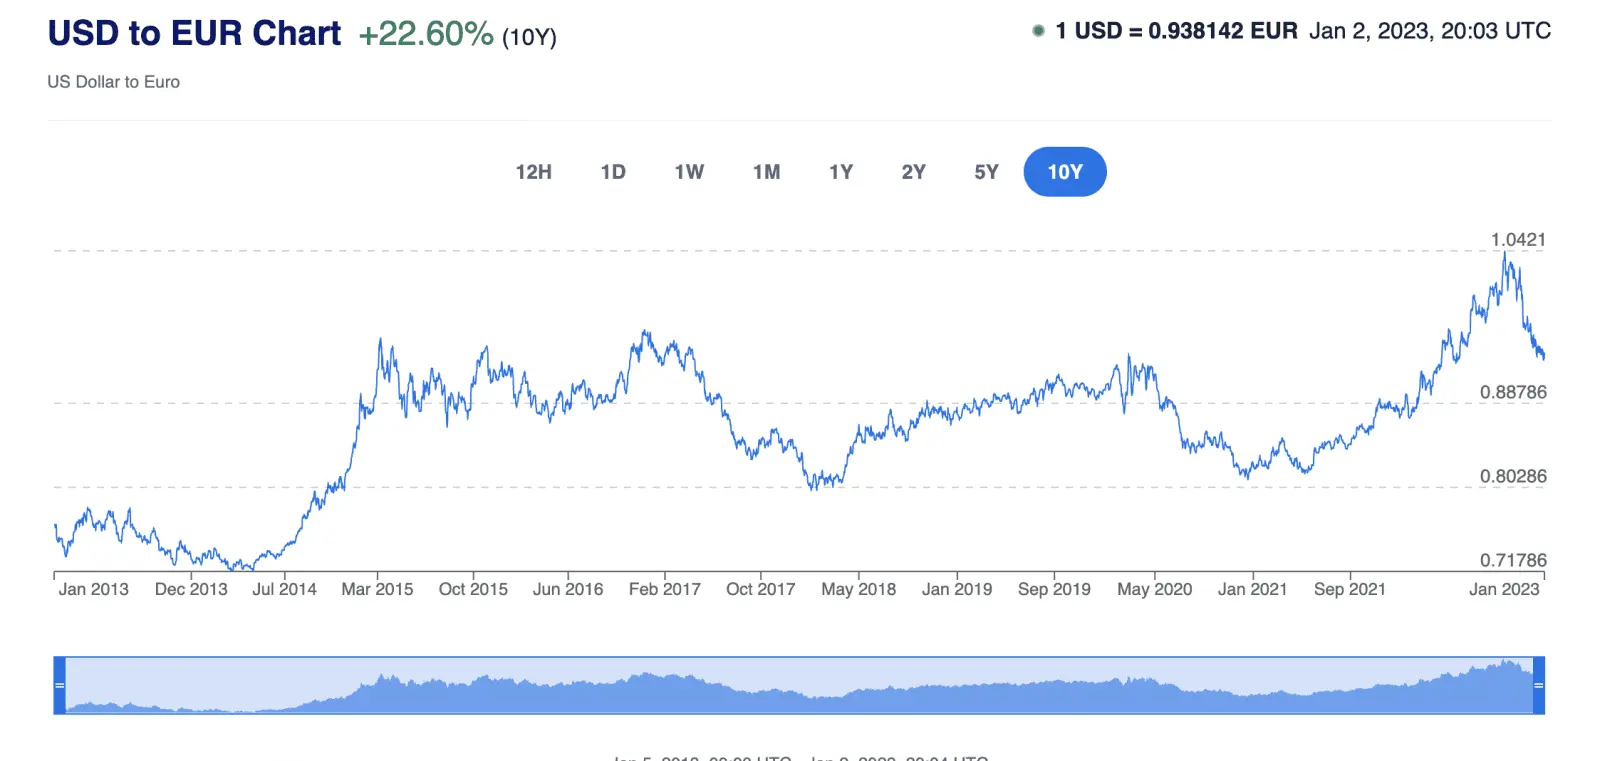This screenshot has width=1600, height=761.
Task: Click the USD to EUR Chart heading
Action: click(x=194, y=33)
